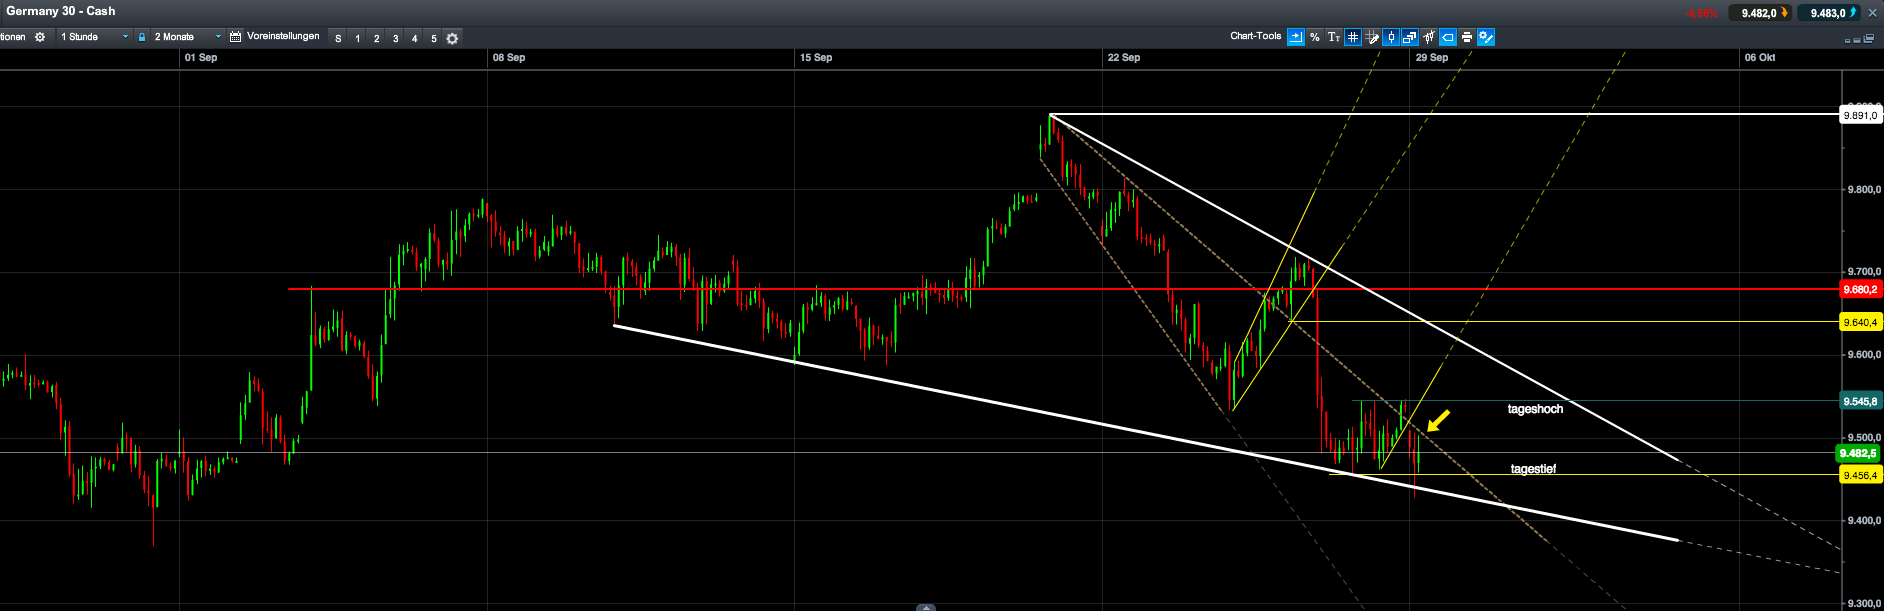
Task: Click the 9.400,0 axis value
Action: point(1864,521)
